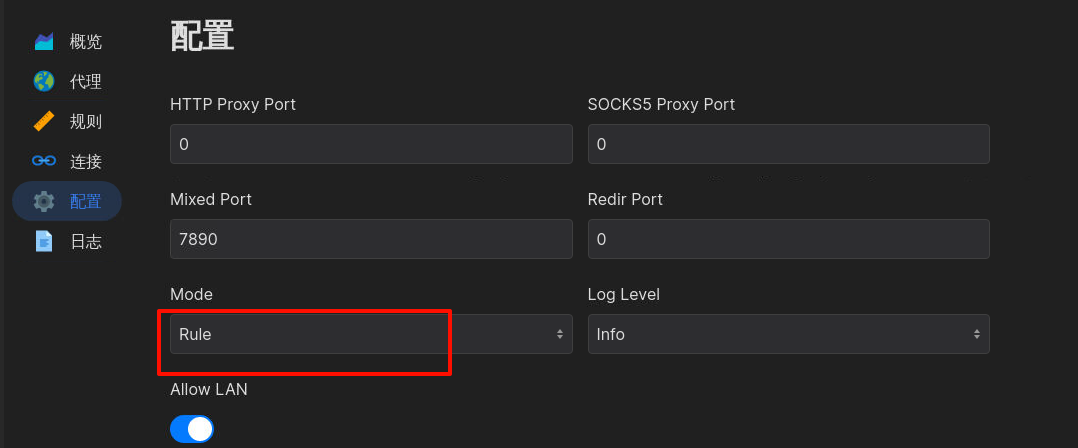This screenshot has height=448, width=1078.
Task: Click the document icon for Logs
Action: tap(44, 241)
